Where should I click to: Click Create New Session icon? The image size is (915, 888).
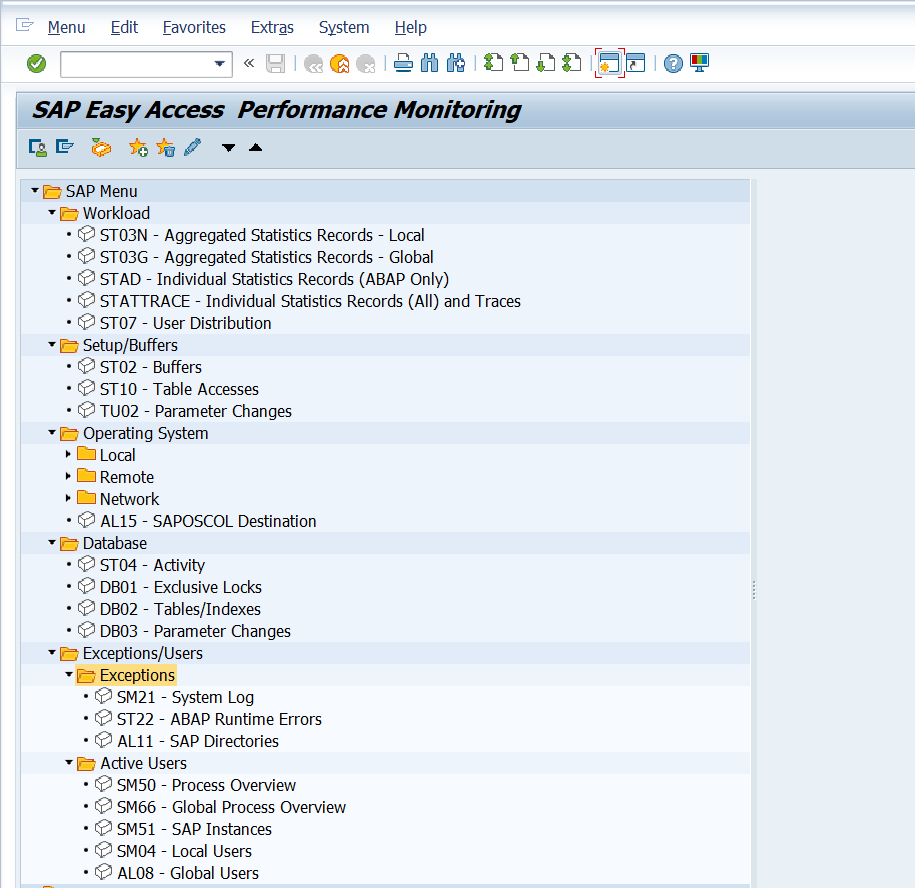[609, 64]
